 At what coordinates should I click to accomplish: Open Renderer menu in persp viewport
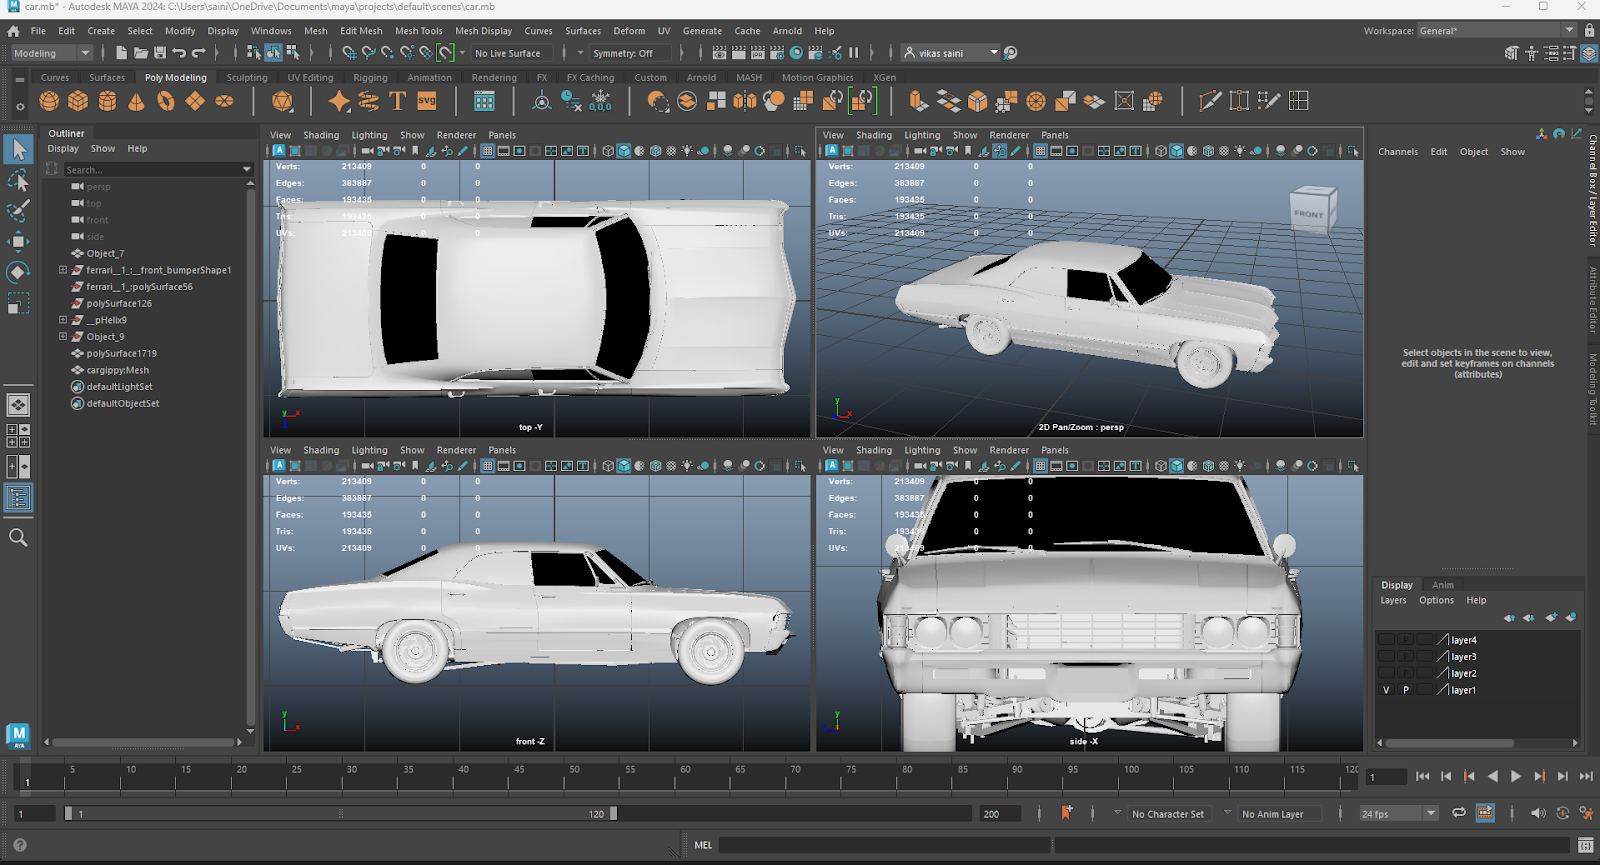pos(1009,135)
